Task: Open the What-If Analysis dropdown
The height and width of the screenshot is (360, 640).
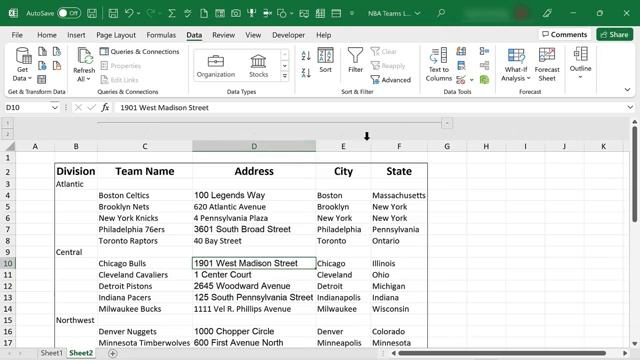Action: click(x=516, y=74)
